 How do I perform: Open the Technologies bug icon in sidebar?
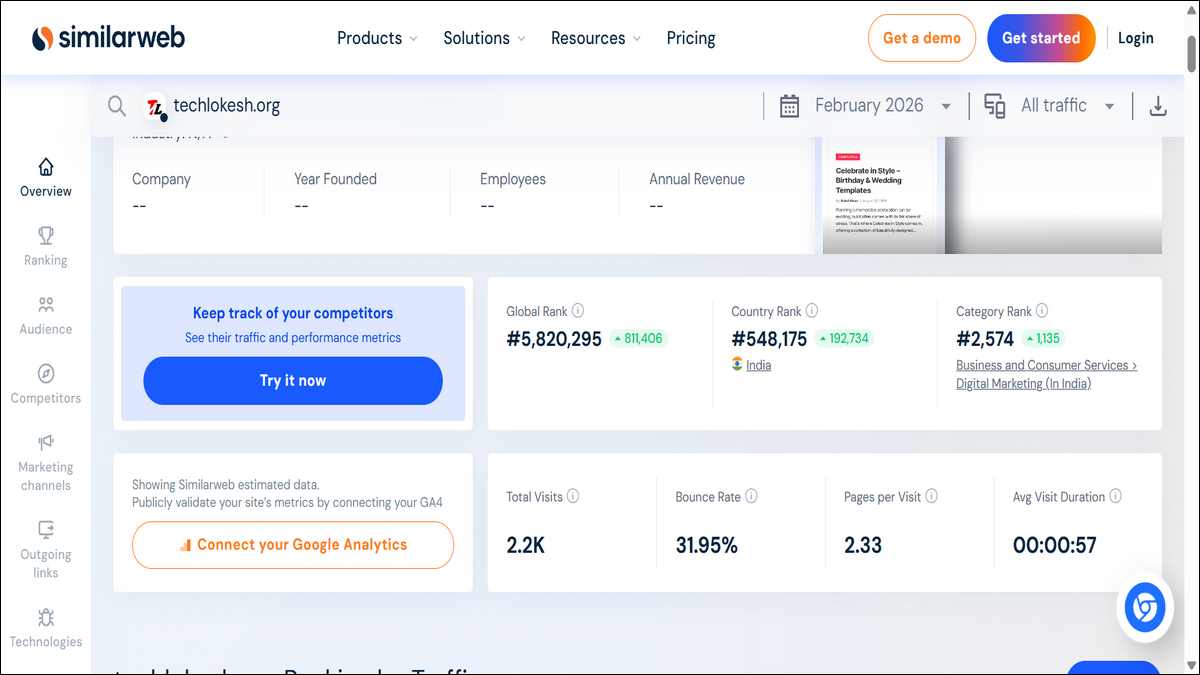click(46, 617)
